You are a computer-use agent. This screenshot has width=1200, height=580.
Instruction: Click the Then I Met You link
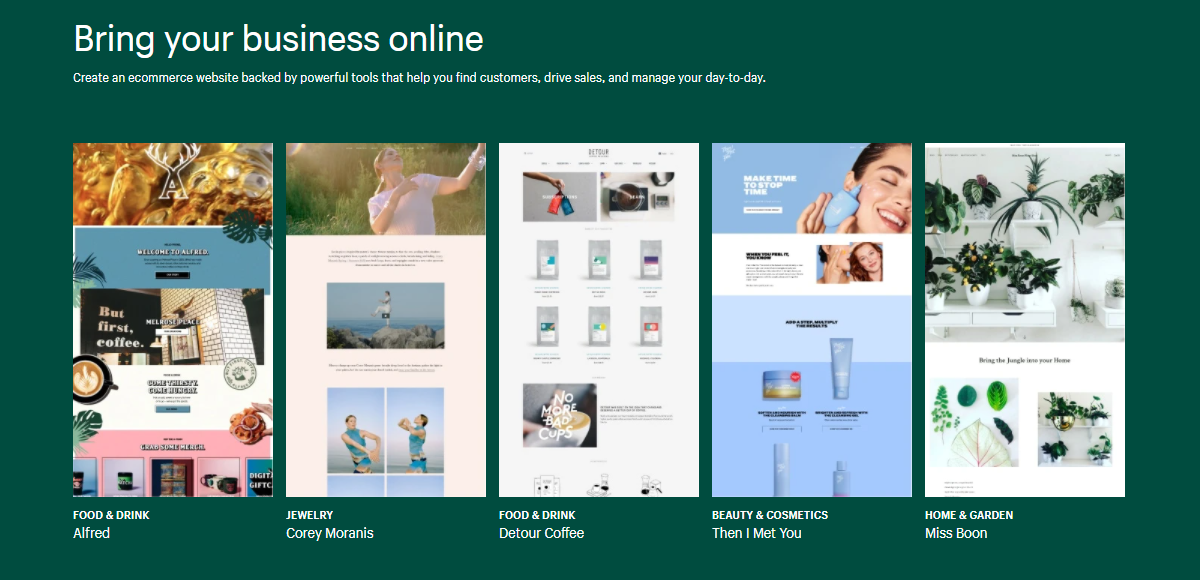[757, 533]
